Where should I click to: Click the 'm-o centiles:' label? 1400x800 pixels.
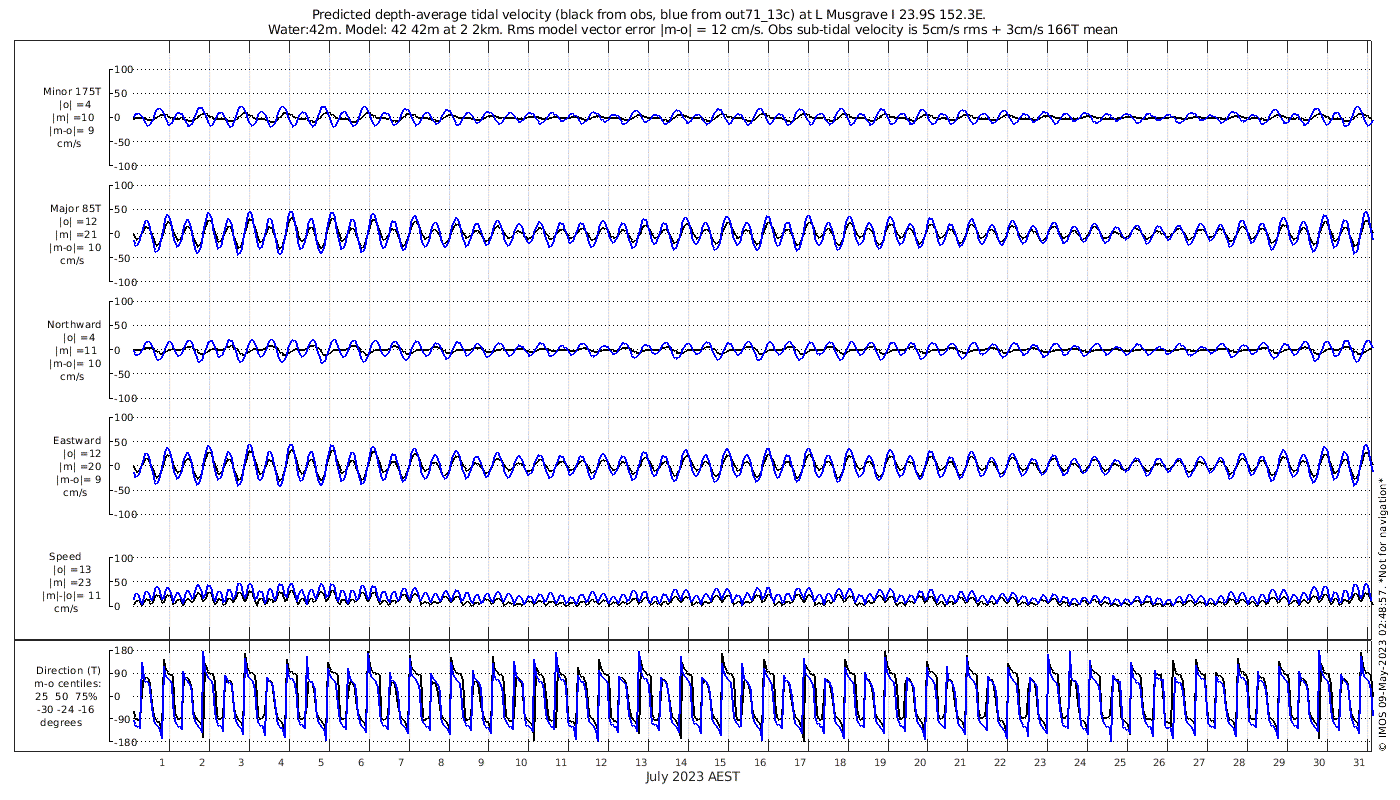pos(68,683)
